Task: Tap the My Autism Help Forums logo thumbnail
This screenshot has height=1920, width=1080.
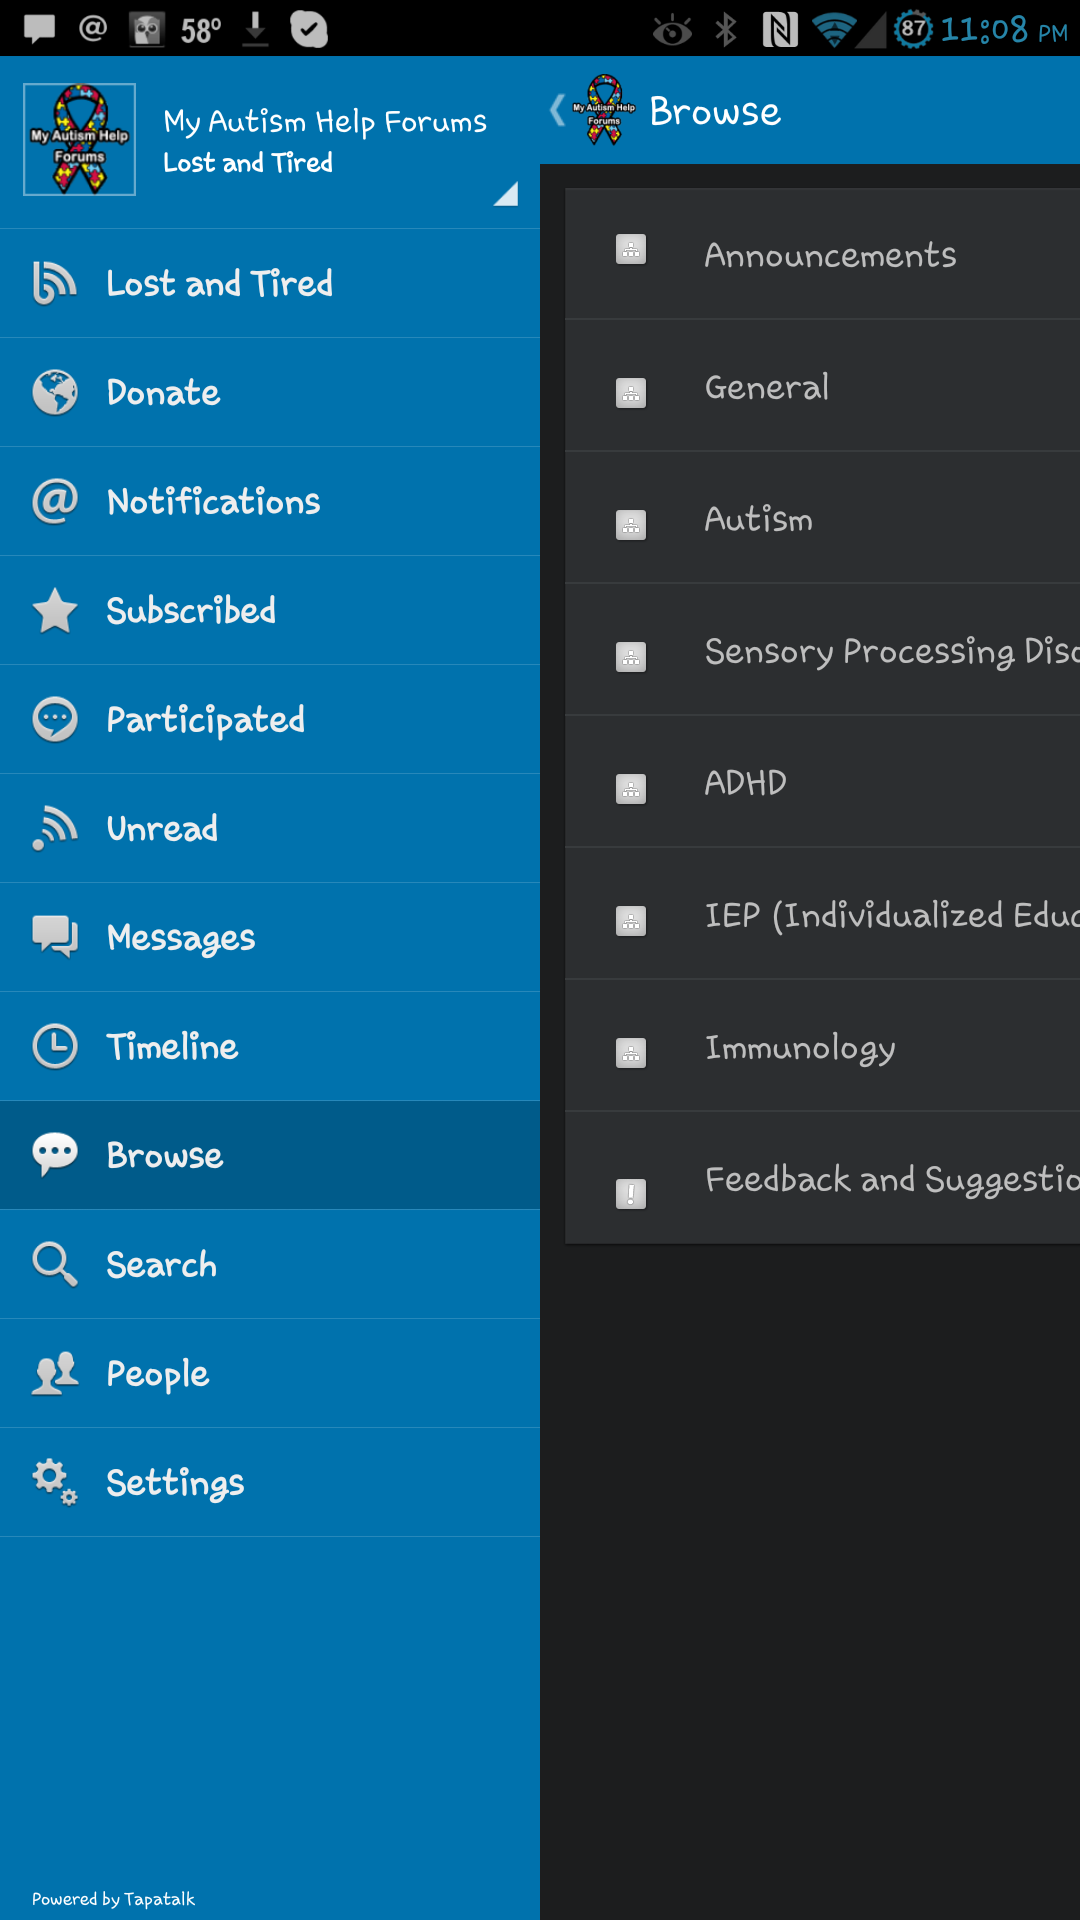Action: pyautogui.click(x=79, y=140)
